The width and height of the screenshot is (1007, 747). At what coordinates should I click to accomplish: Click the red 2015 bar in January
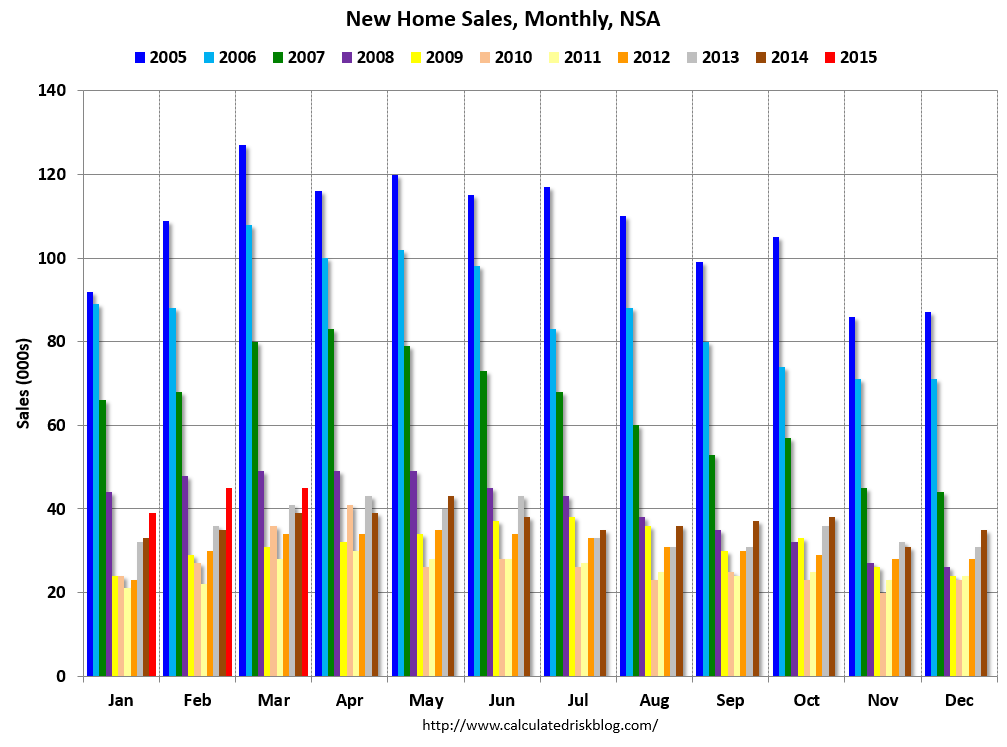click(x=152, y=594)
